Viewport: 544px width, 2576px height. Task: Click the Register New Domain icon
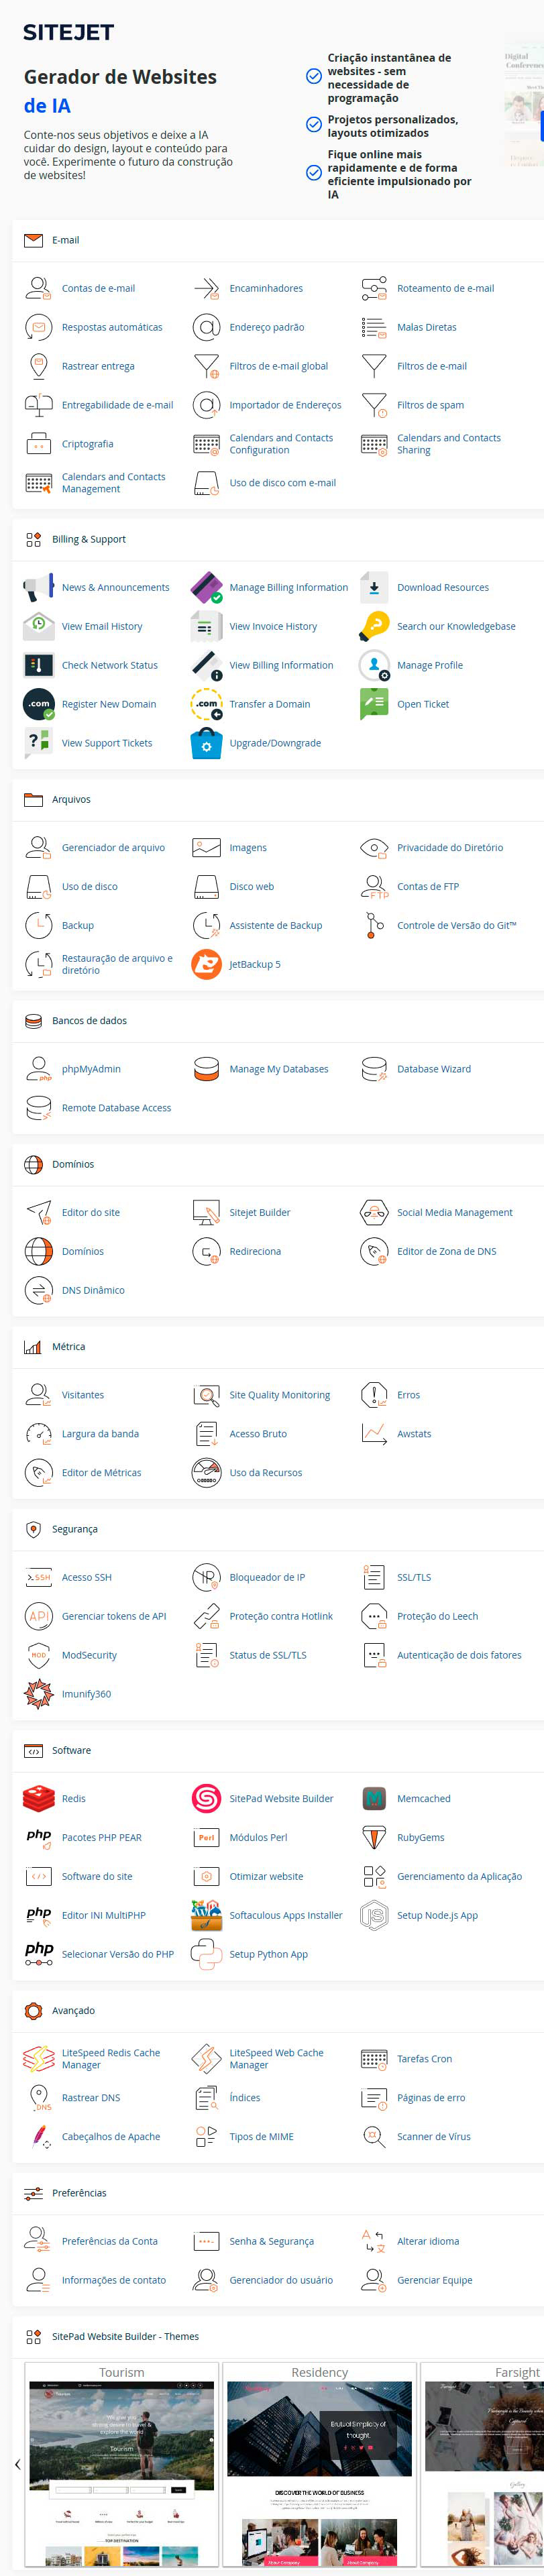[38, 704]
